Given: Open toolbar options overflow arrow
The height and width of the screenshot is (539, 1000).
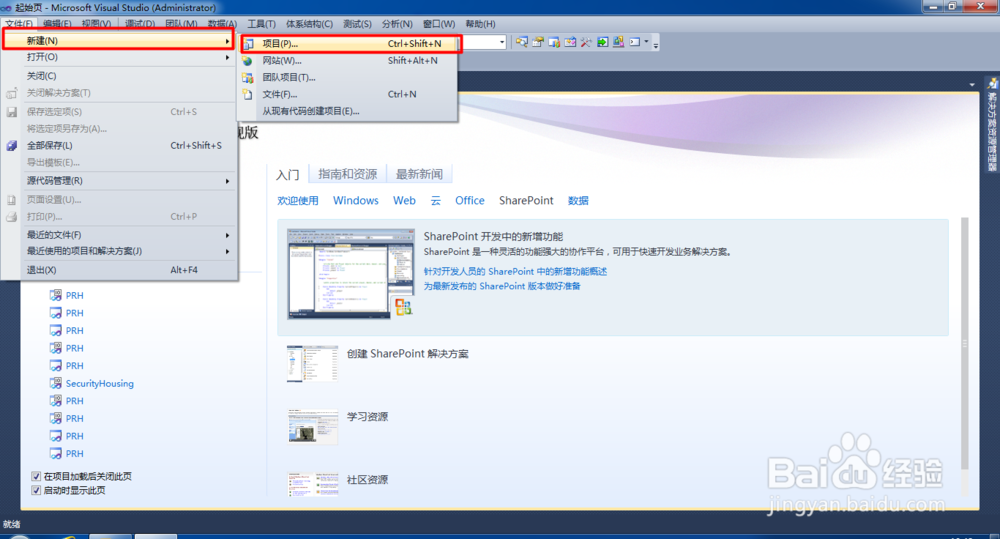Looking at the screenshot, I should point(655,44).
